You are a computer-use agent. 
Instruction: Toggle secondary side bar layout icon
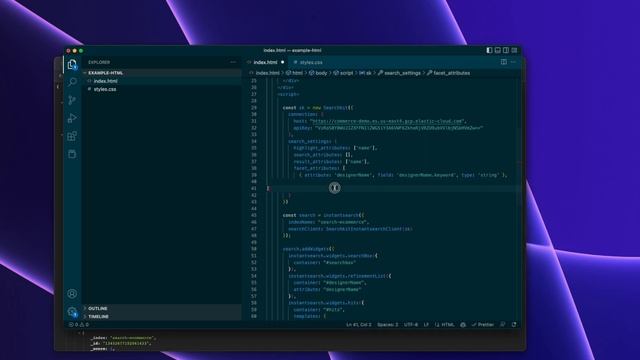click(x=506, y=50)
